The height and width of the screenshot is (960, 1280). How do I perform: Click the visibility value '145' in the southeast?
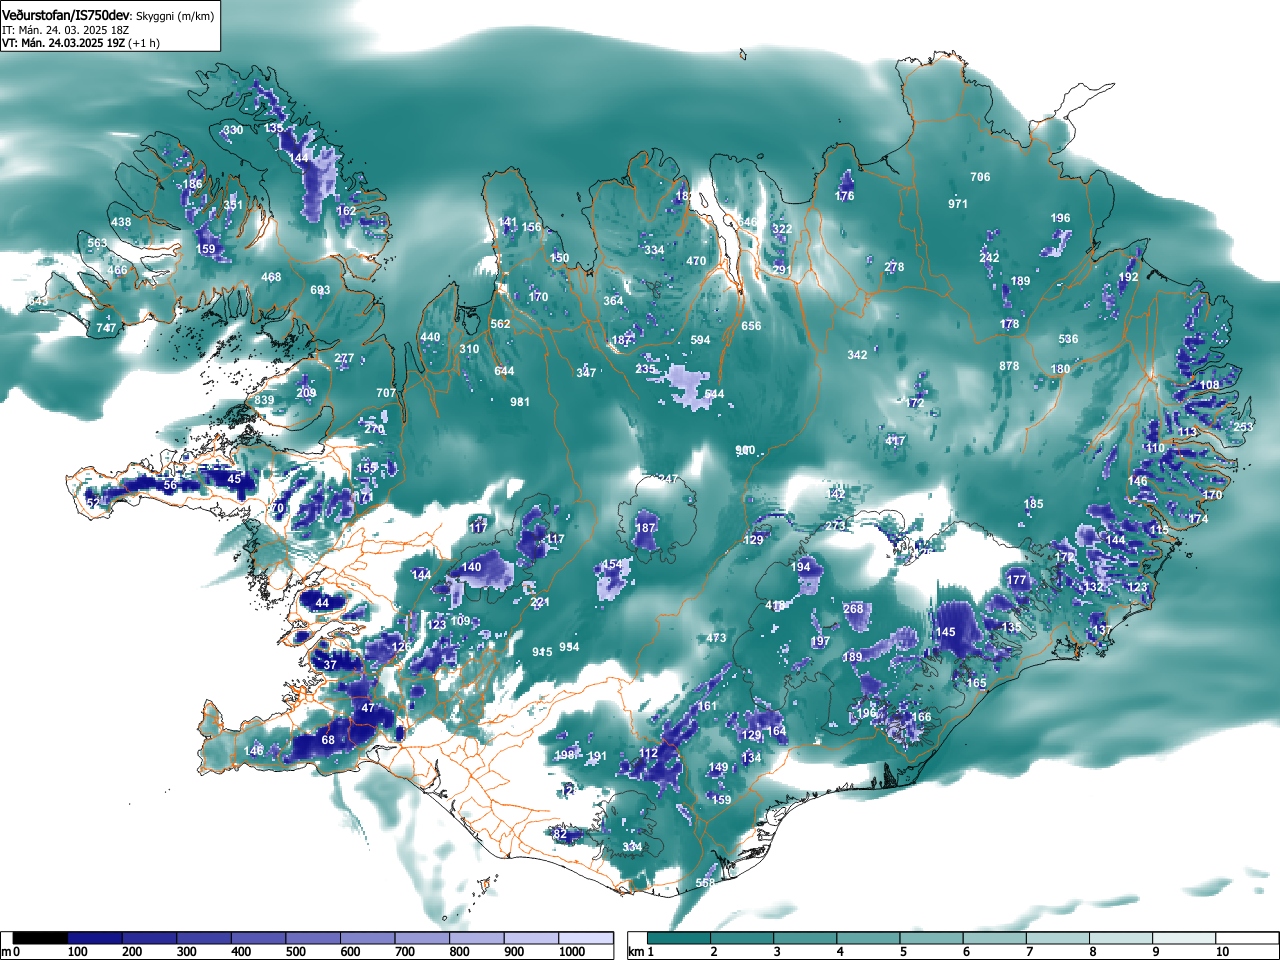[x=945, y=632]
